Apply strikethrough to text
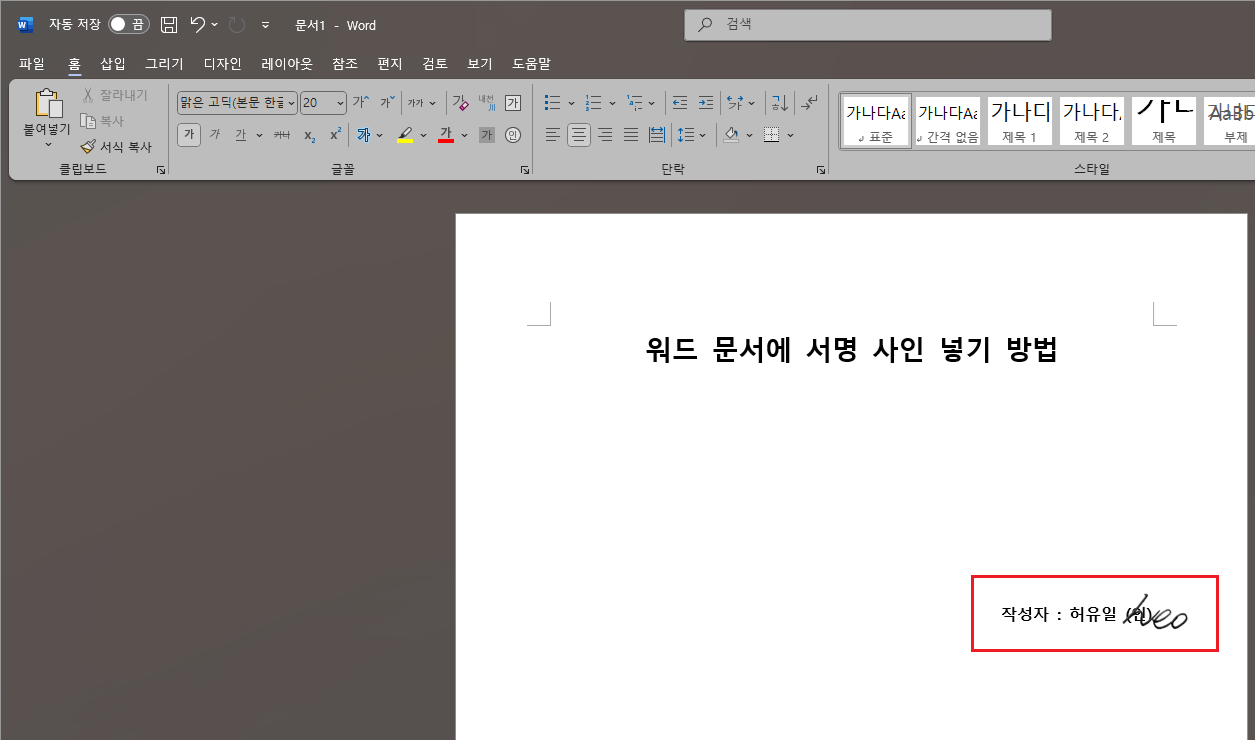Screen dimensions: 1255x740 tap(281, 134)
